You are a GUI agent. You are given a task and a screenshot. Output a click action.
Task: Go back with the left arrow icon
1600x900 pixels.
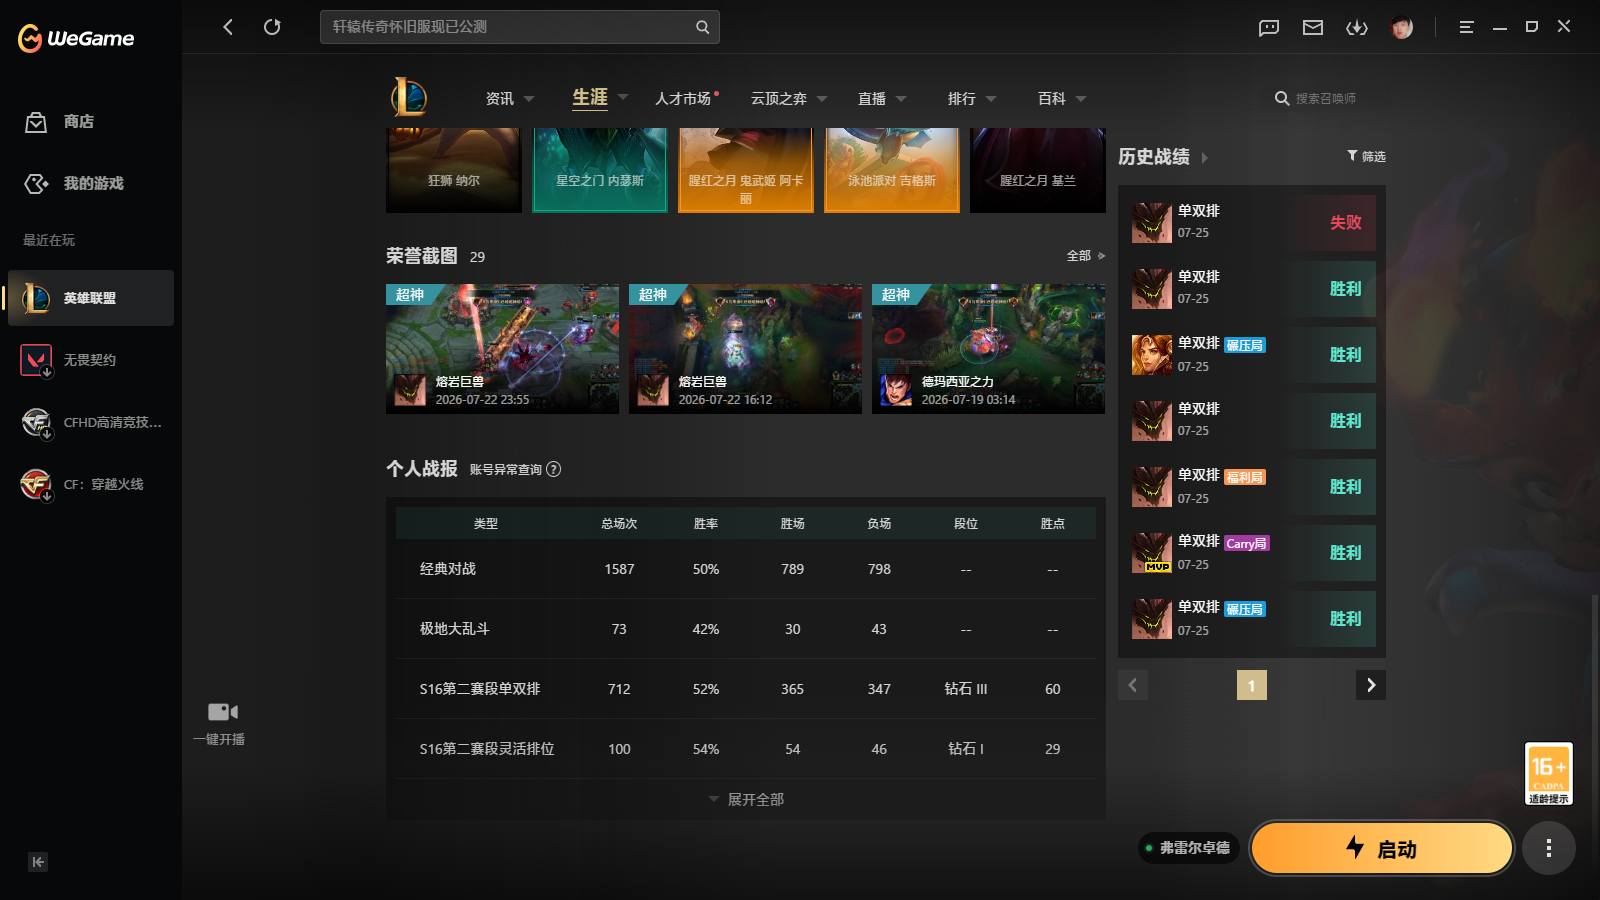(x=228, y=27)
